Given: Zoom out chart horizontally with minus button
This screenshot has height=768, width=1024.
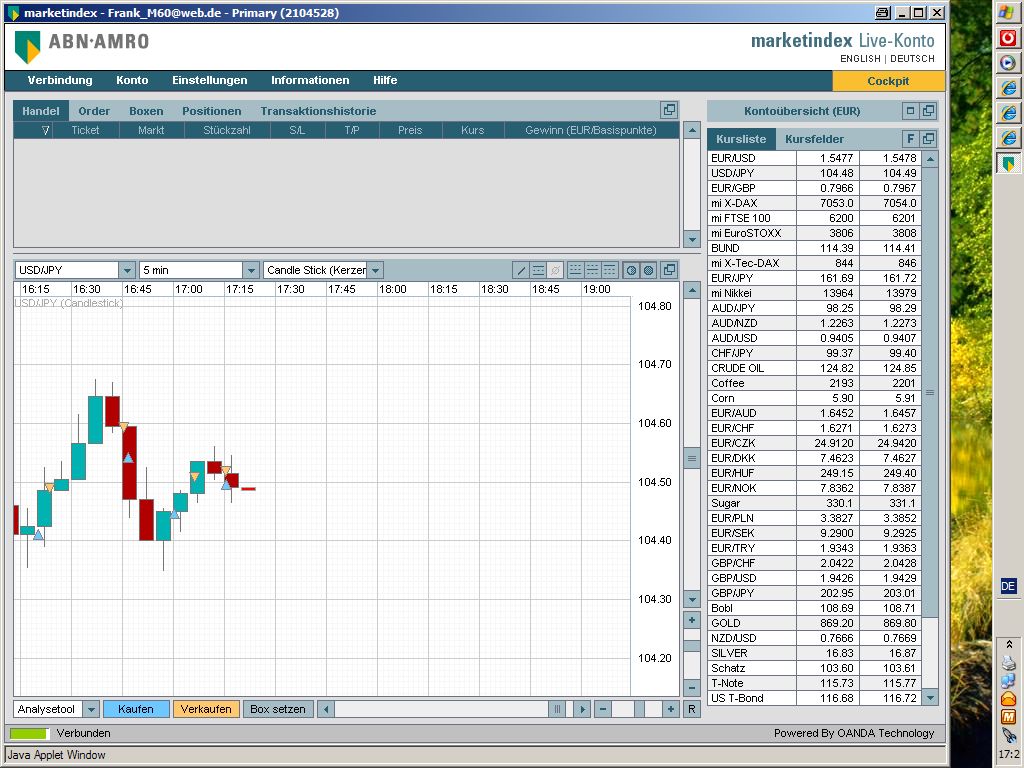Looking at the screenshot, I should click(x=603, y=709).
